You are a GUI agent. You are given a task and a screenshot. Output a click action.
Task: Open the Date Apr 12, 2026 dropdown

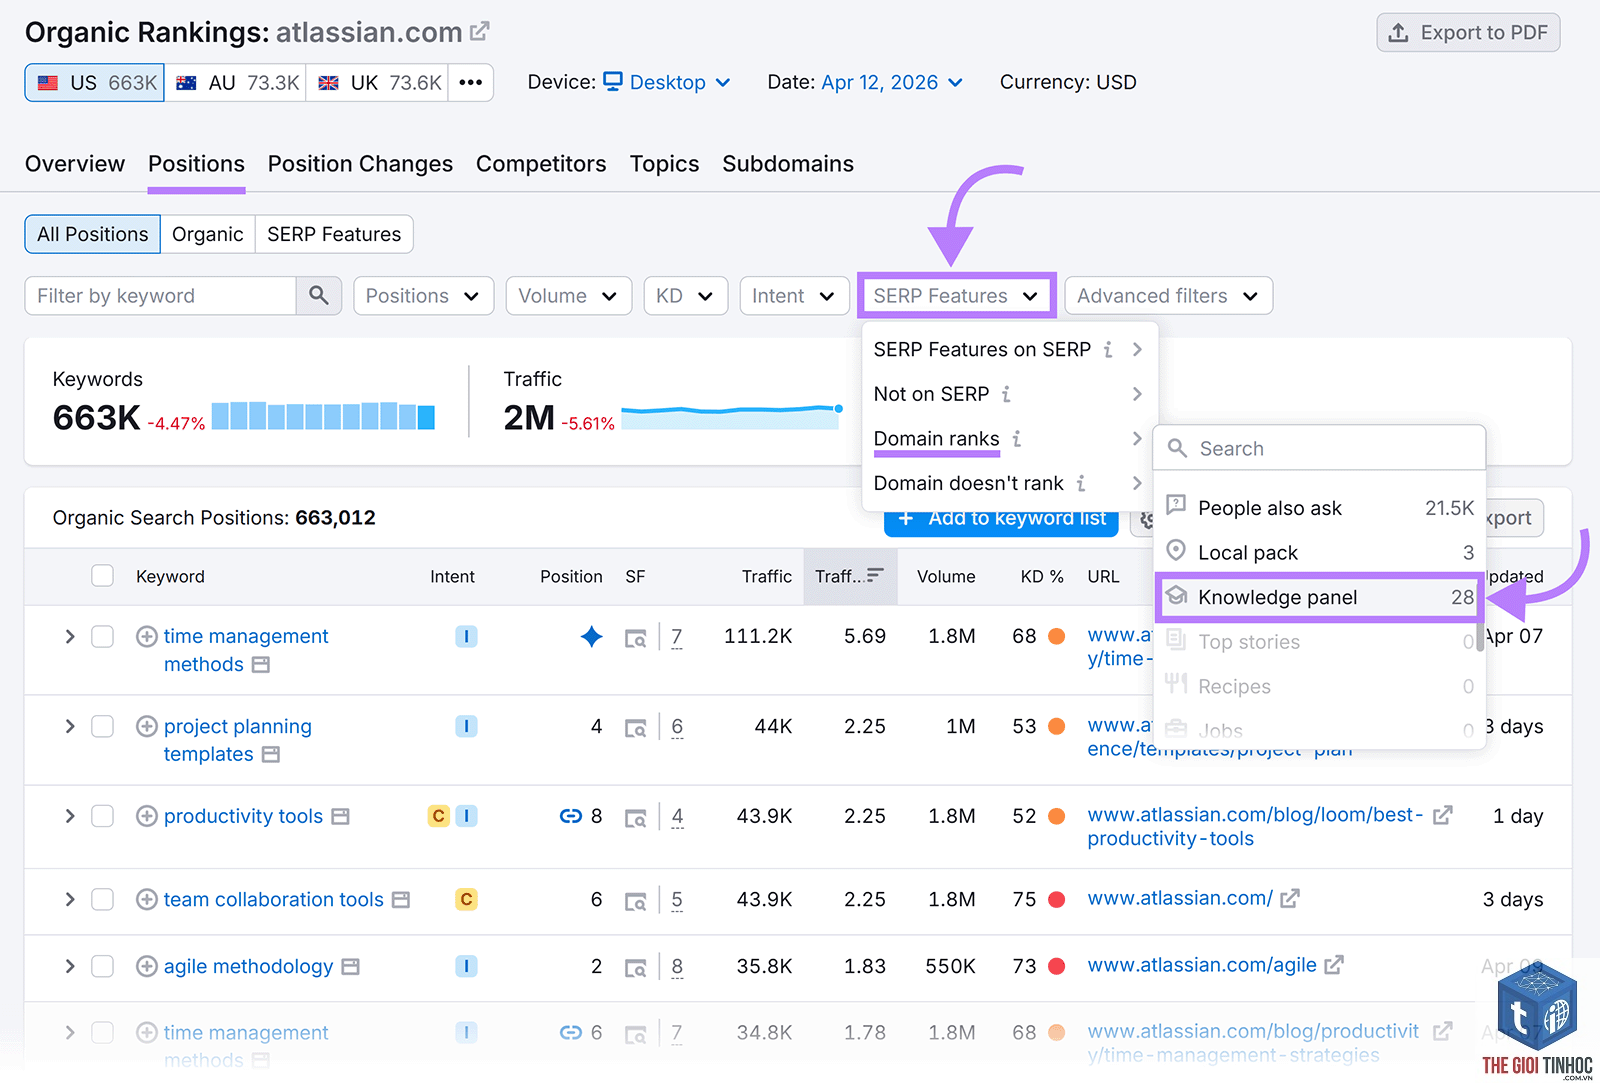(892, 82)
